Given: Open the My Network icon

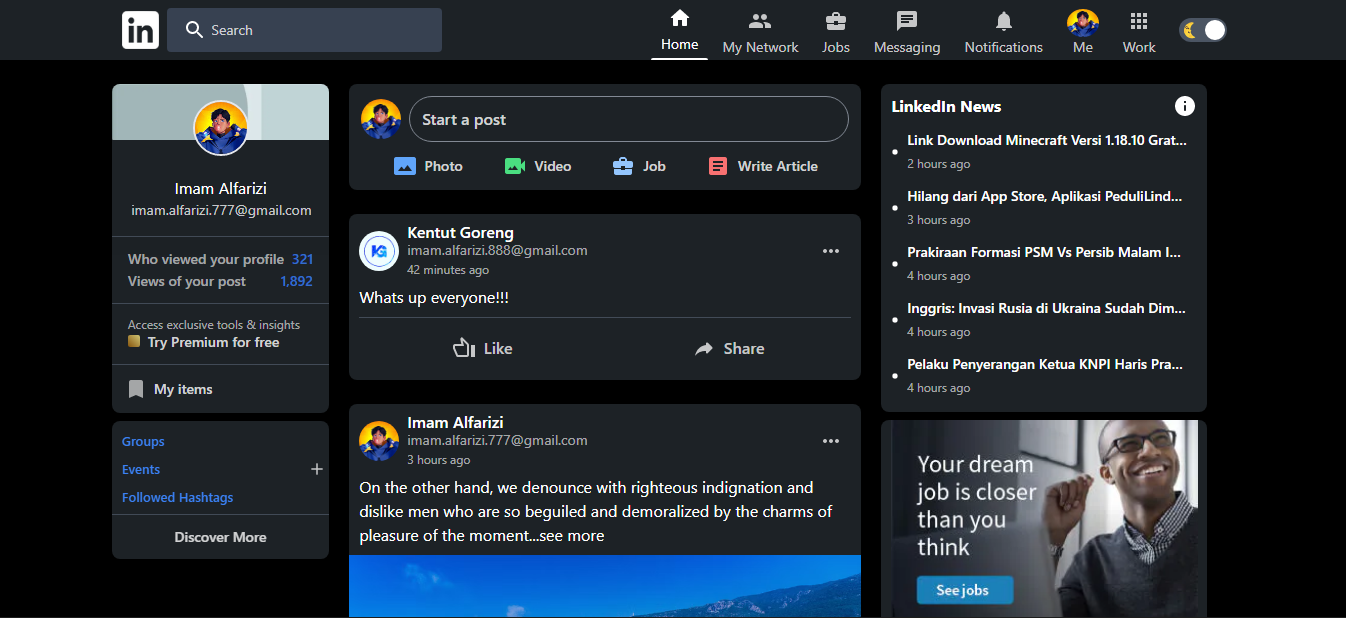Looking at the screenshot, I should pos(759,30).
